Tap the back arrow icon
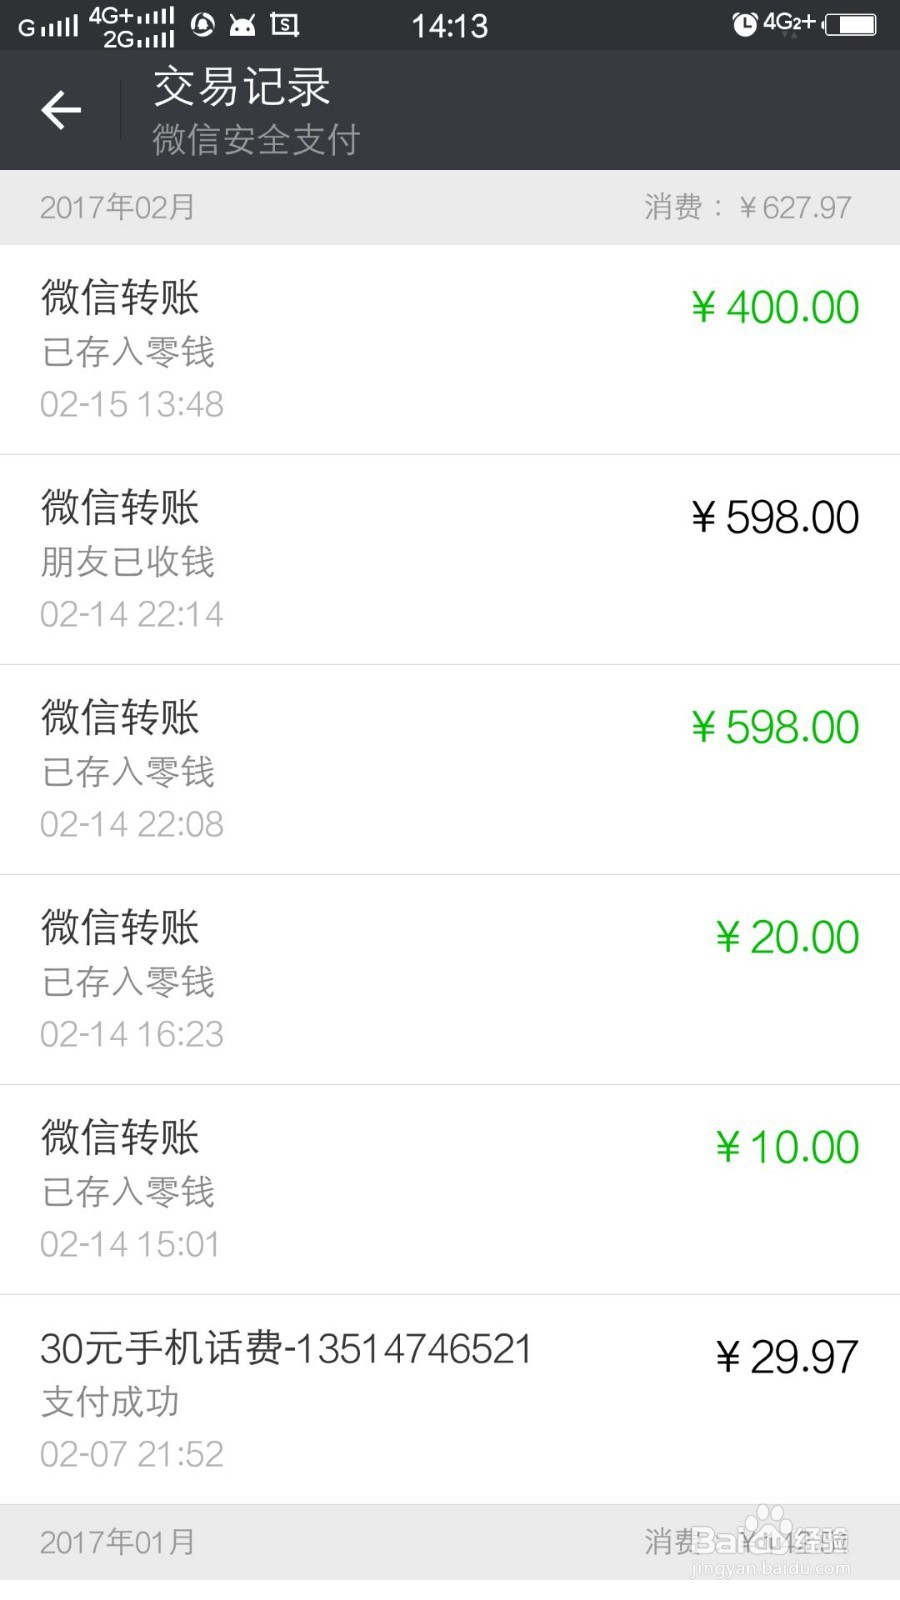This screenshot has width=900, height=1600. point(61,110)
